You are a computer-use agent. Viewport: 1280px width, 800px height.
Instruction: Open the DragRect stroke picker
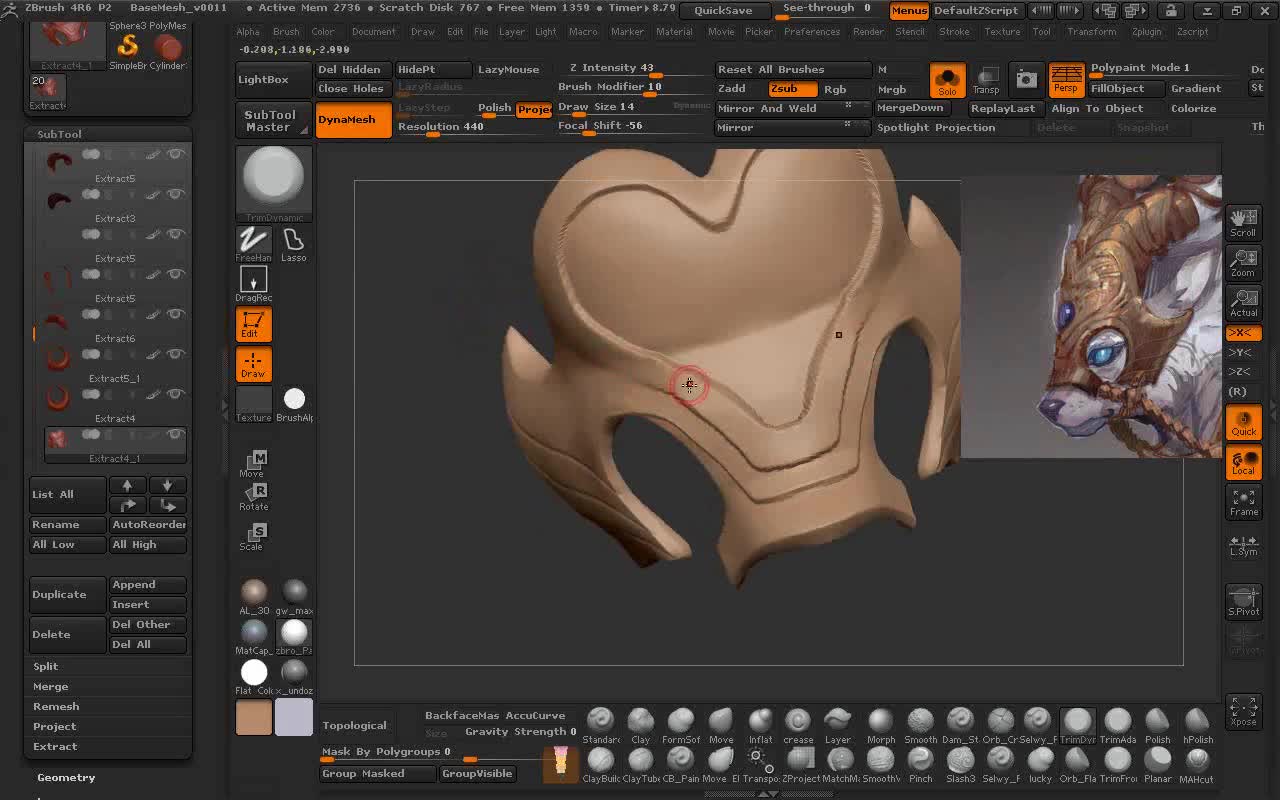253,284
